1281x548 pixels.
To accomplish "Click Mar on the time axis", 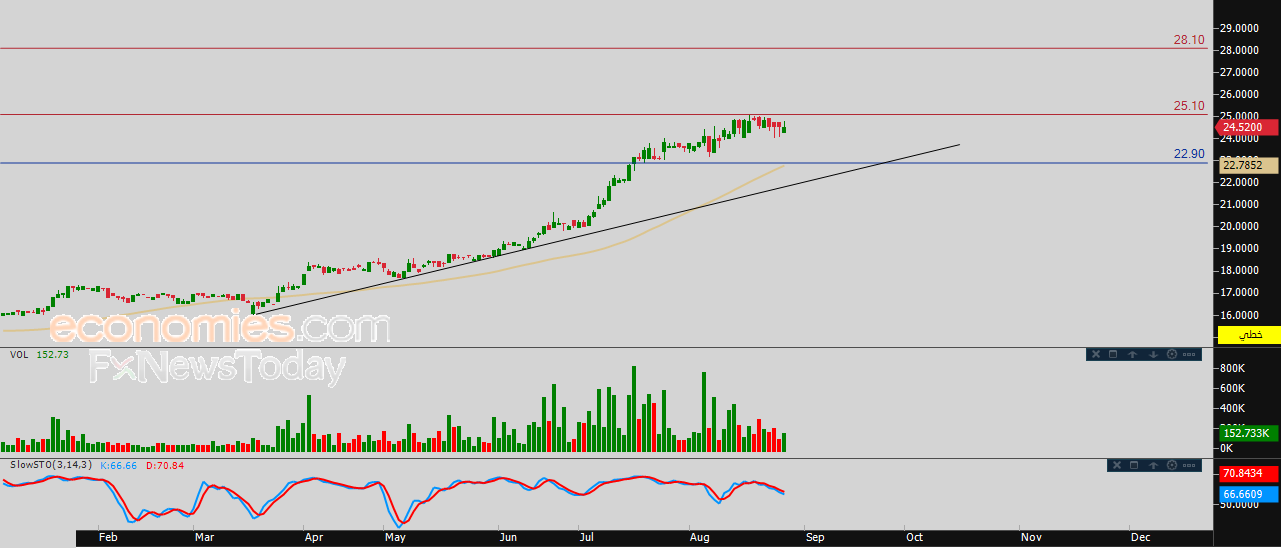I will point(205,537).
